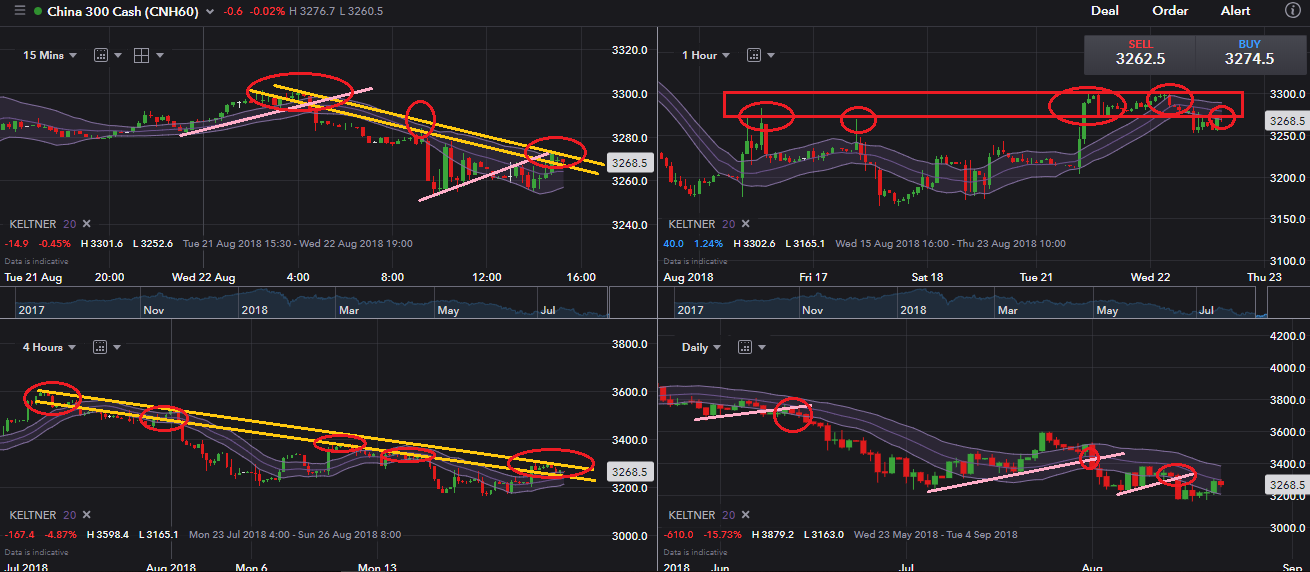
Task: Open the 1 Hour timeframe dropdown
Action: pyautogui.click(x=706, y=55)
